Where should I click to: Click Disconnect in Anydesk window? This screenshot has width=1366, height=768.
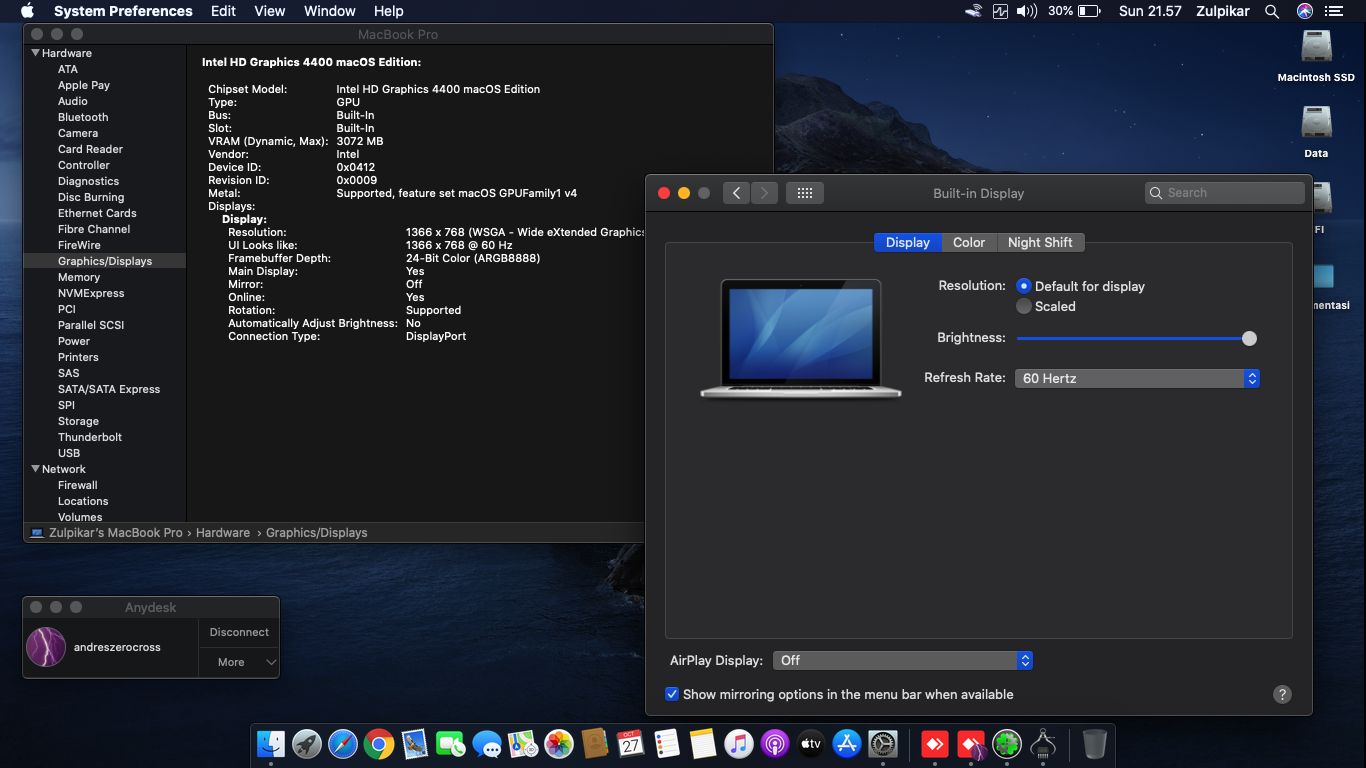[239, 632]
